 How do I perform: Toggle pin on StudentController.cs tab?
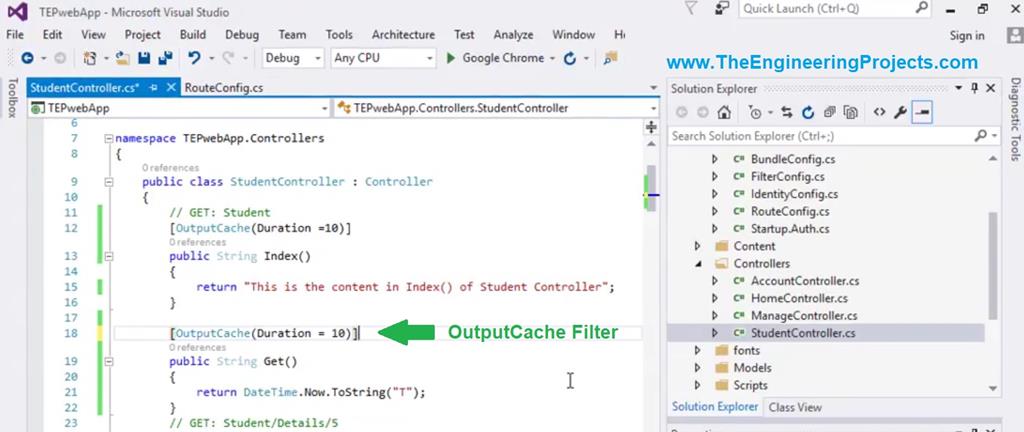(x=153, y=88)
